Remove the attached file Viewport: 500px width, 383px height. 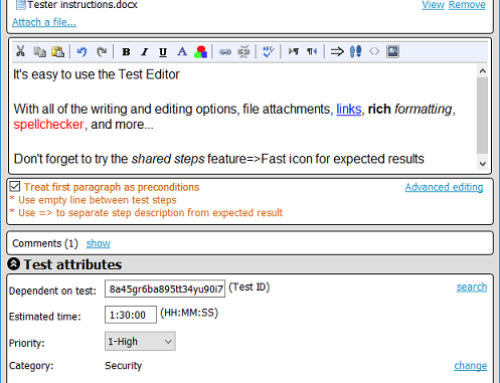click(467, 5)
